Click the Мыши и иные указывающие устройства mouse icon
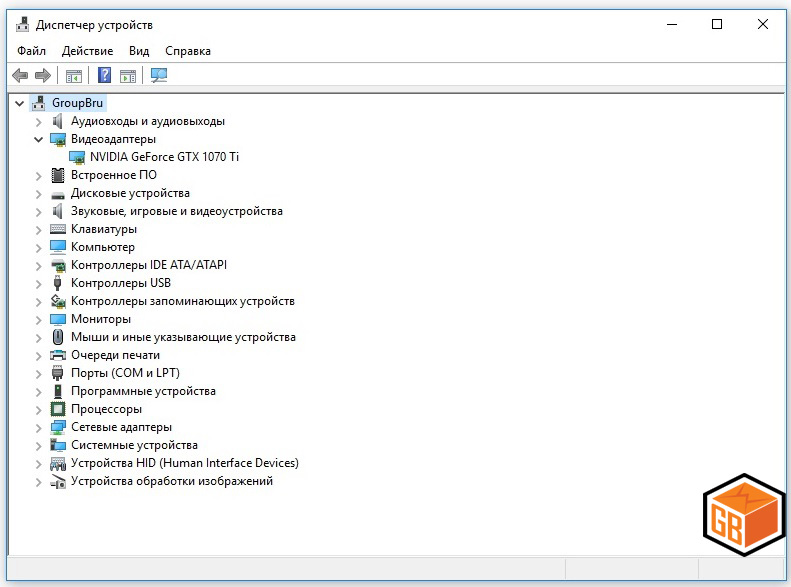The height and width of the screenshot is (587, 791). tap(58, 337)
